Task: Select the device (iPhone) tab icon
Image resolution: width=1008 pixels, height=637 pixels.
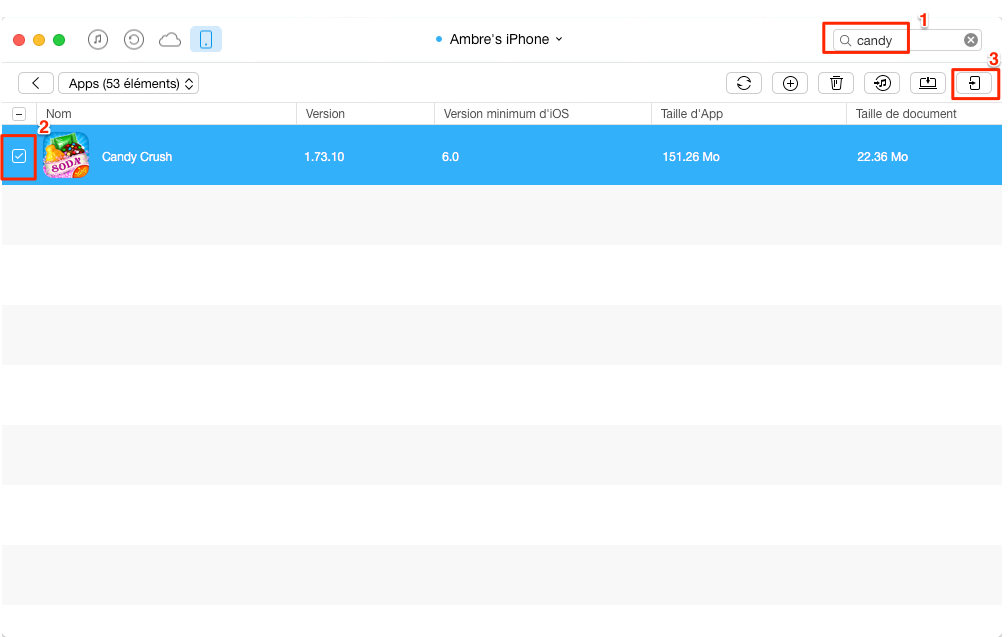Action: point(206,40)
